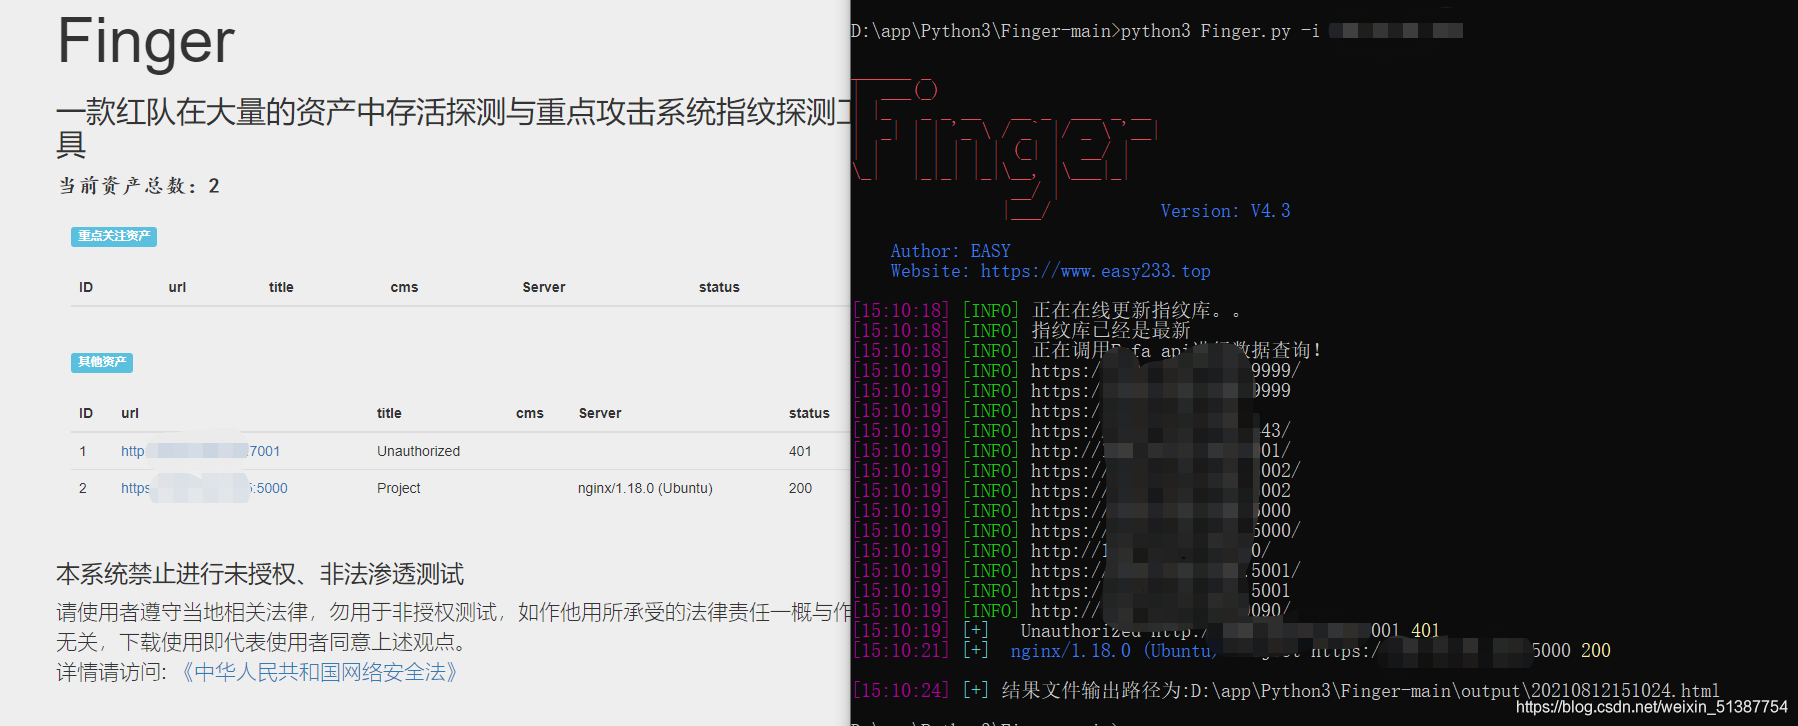The width and height of the screenshot is (1798, 726).
Task: Open the https link ending in :5000
Action: click(x=204, y=488)
